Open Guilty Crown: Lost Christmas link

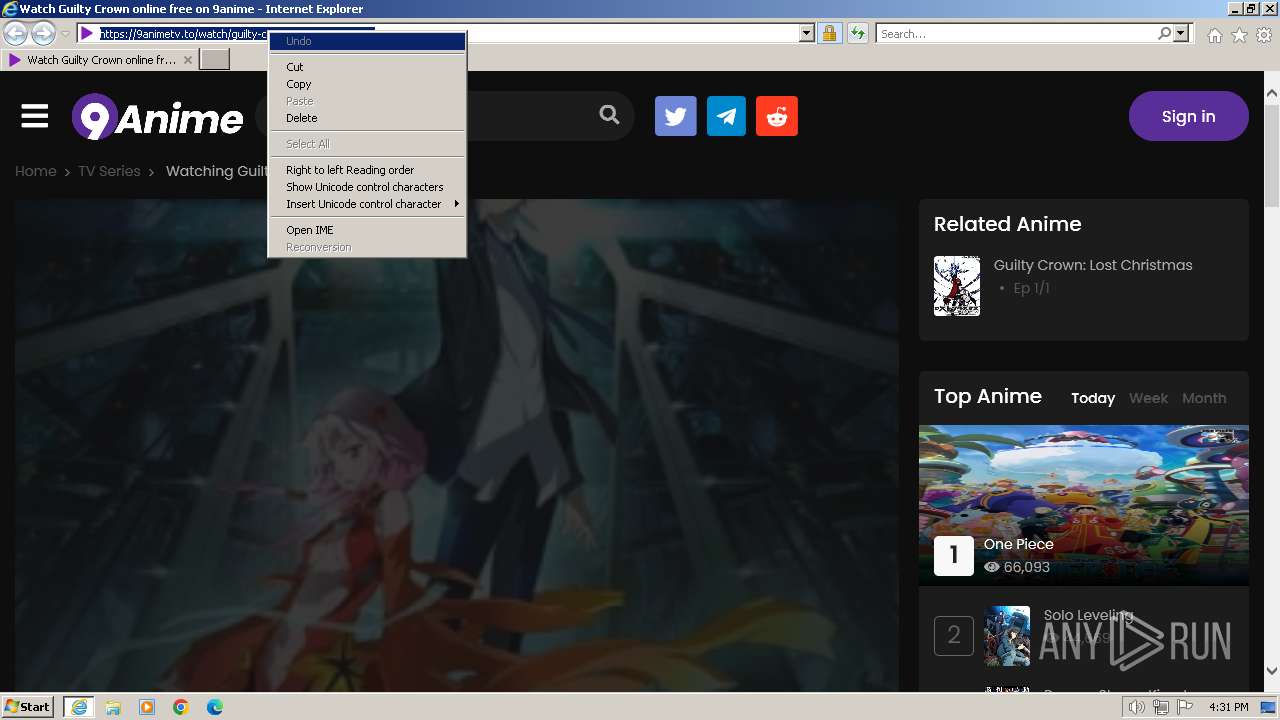(1093, 265)
